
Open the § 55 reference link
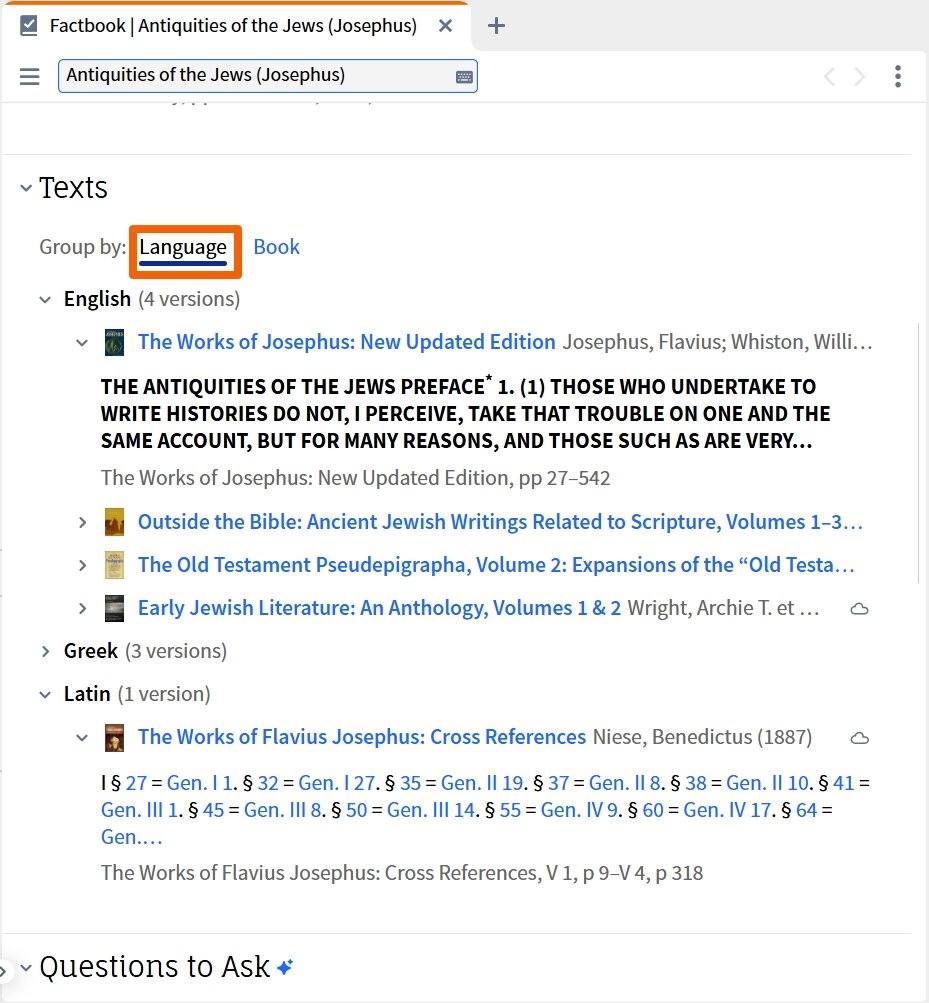coord(511,810)
